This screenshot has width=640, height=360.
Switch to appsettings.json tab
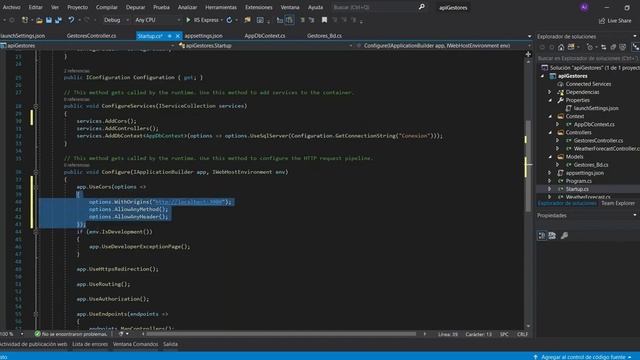coord(204,36)
